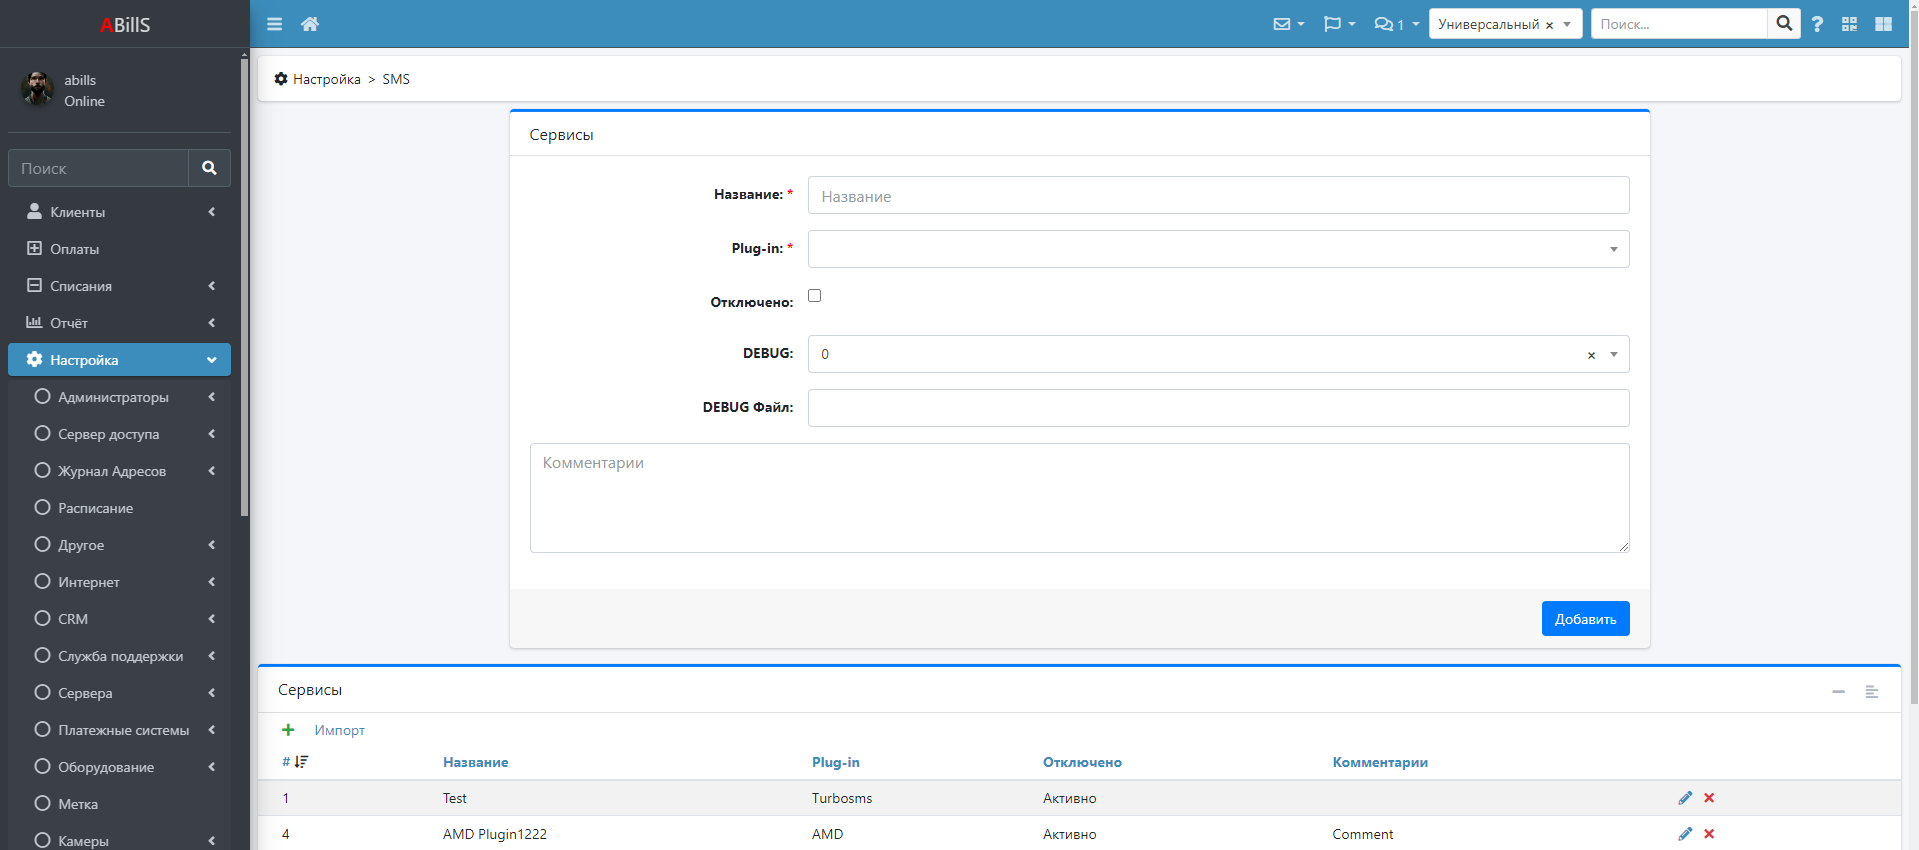Toggle the Отключено checkbox
The height and width of the screenshot is (850, 1919).
coord(814,295)
